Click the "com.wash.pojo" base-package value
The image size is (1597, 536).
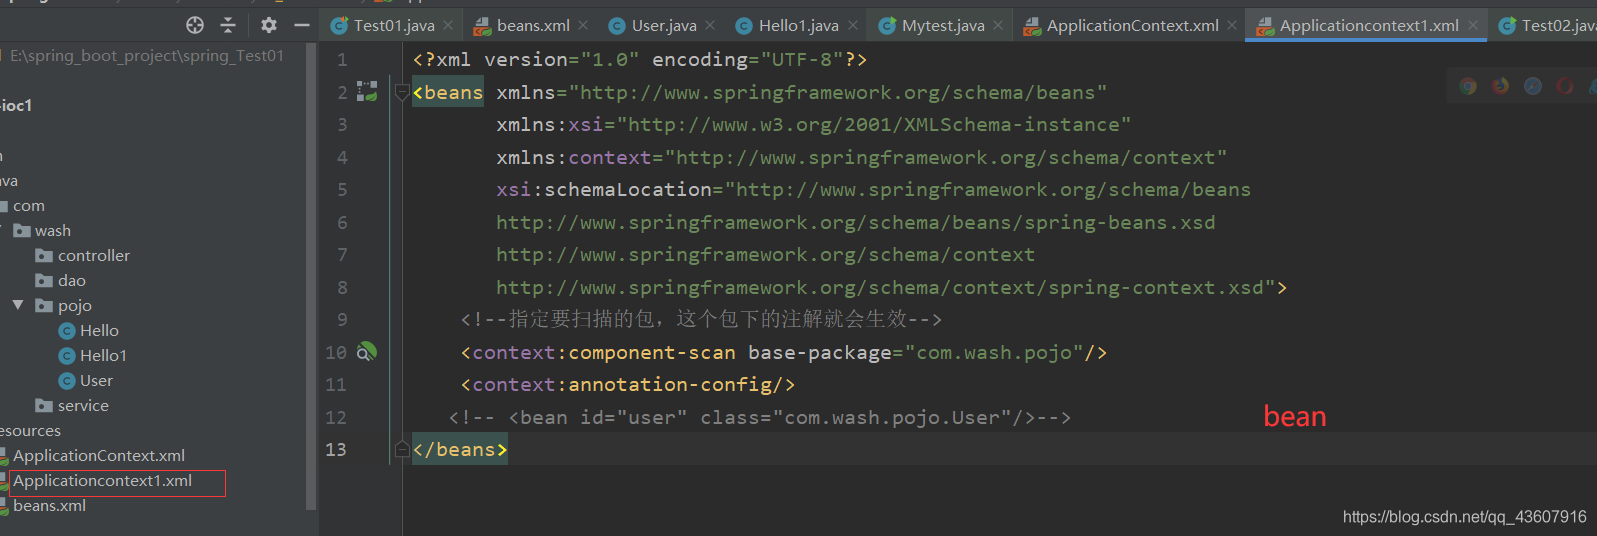click(x=993, y=352)
